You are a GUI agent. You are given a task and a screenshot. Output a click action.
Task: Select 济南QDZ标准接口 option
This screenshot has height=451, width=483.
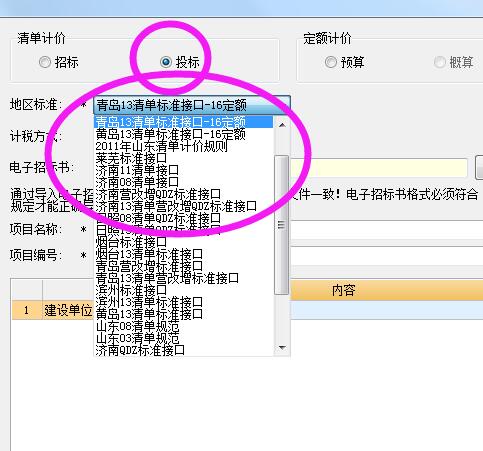pos(183,350)
